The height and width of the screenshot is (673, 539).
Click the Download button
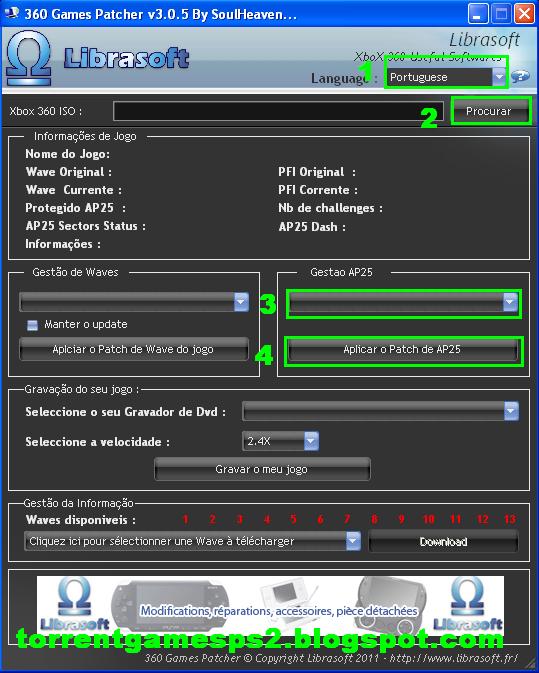coord(443,542)
